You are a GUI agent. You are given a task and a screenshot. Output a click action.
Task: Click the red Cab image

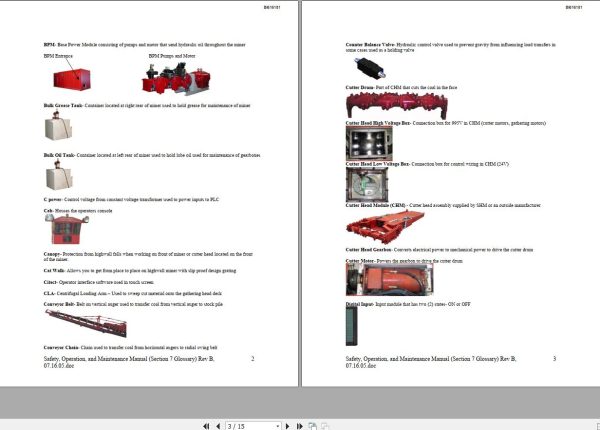67,229
